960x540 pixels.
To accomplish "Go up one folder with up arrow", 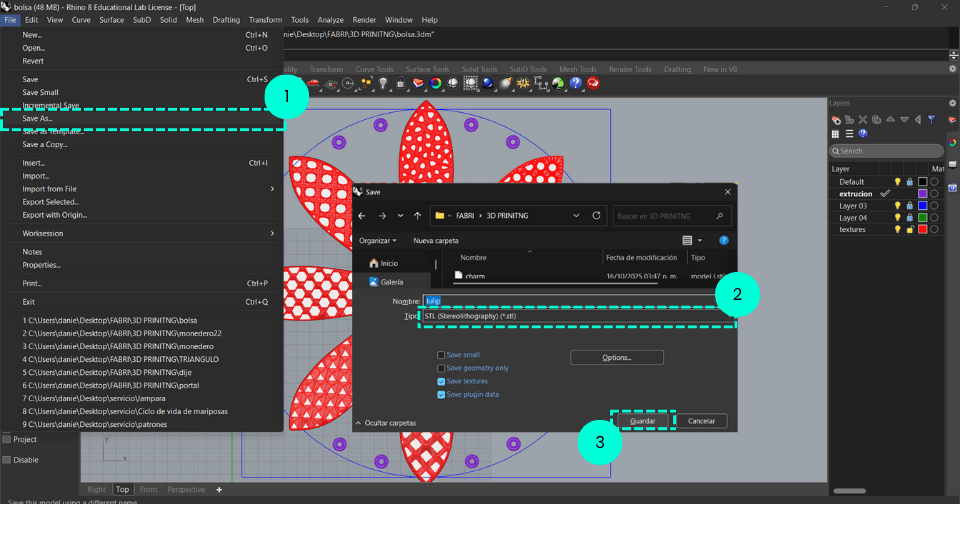I will point(417,215).
